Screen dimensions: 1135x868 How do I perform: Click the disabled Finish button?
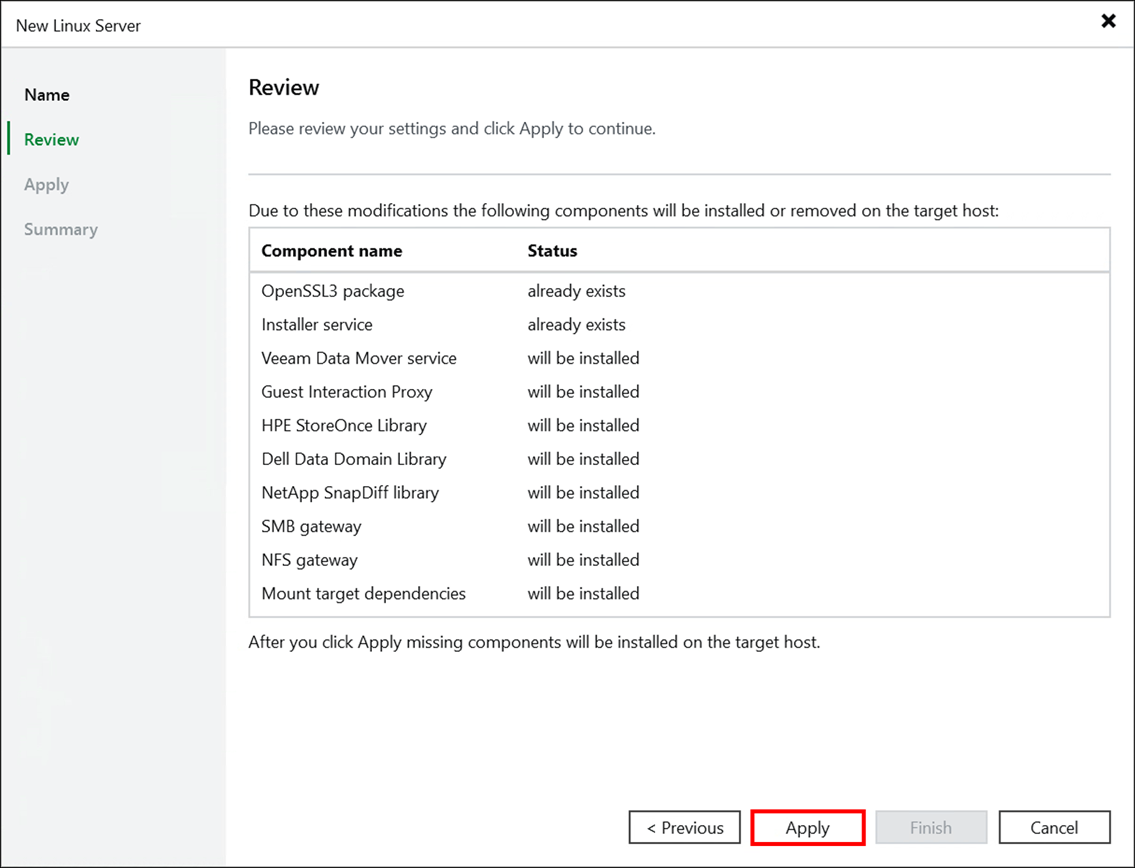[931, 827]
